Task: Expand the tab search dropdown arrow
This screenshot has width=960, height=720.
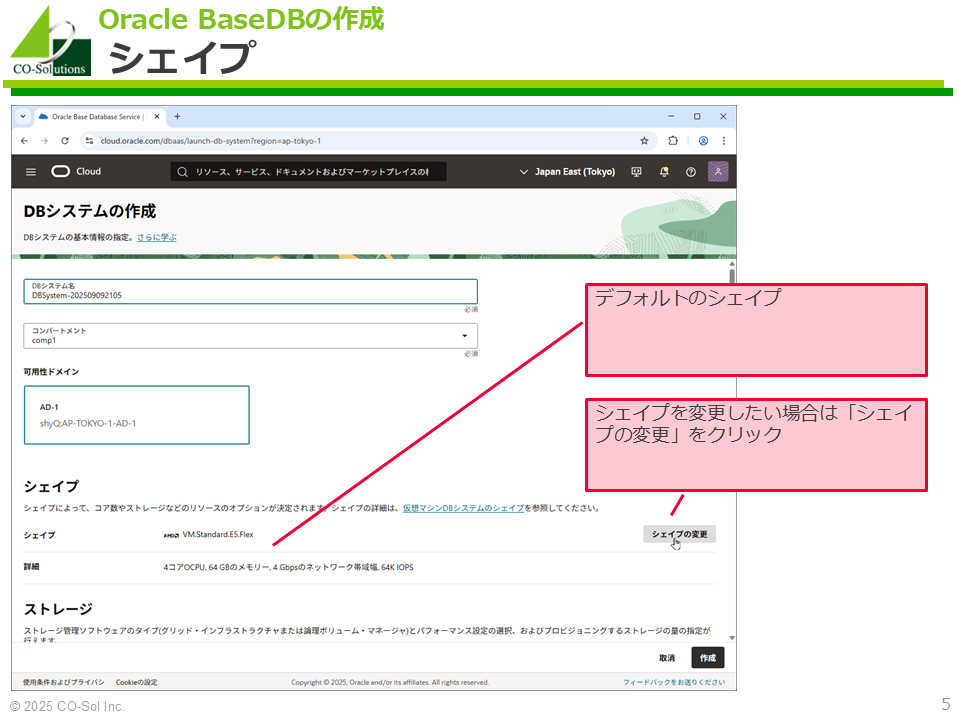Action: [23, 116]
